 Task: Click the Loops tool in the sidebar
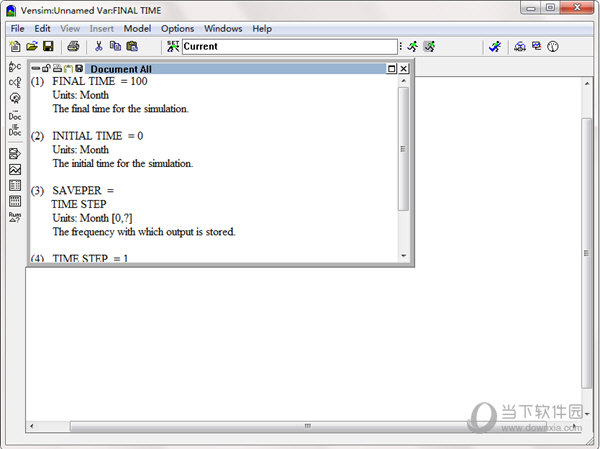[15, 98]
